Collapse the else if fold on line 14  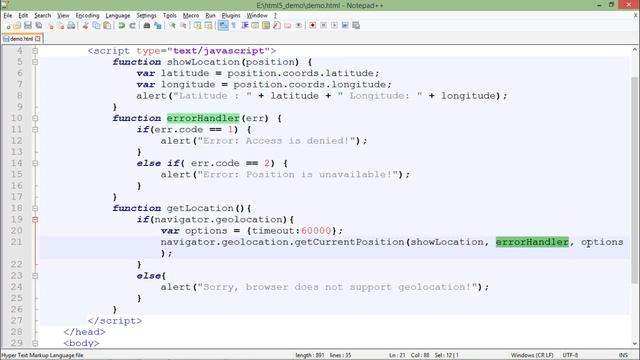click(35, 163)
